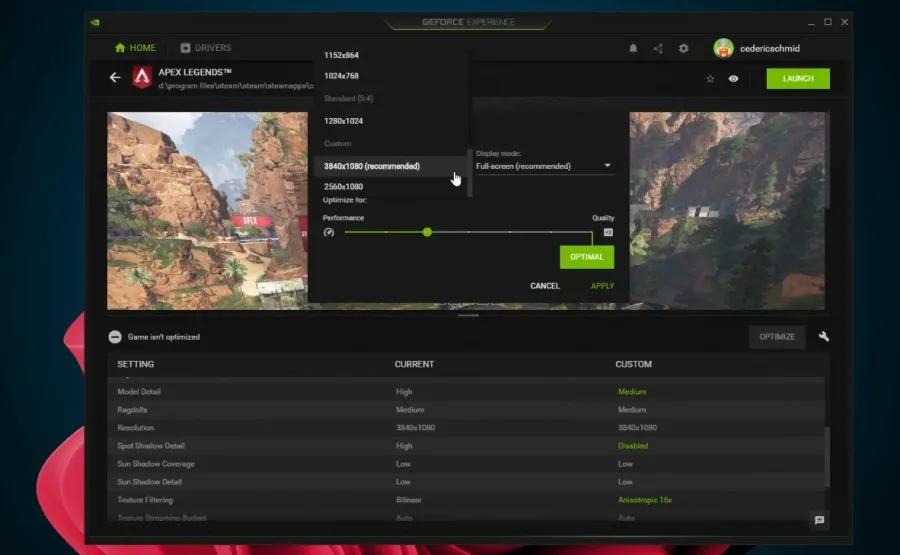Click the cedericschmid username text

point(770,48)
